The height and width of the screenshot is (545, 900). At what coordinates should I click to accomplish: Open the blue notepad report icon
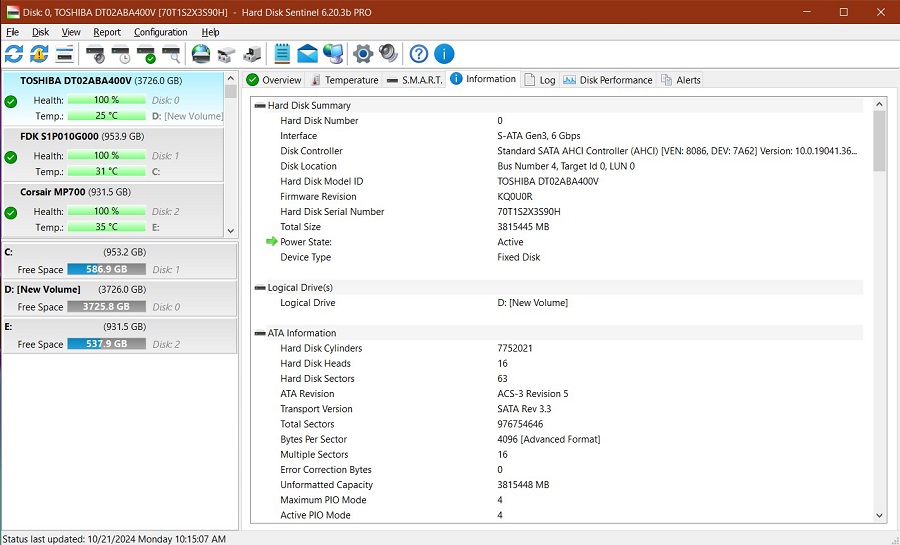click(x=282, y=54)
